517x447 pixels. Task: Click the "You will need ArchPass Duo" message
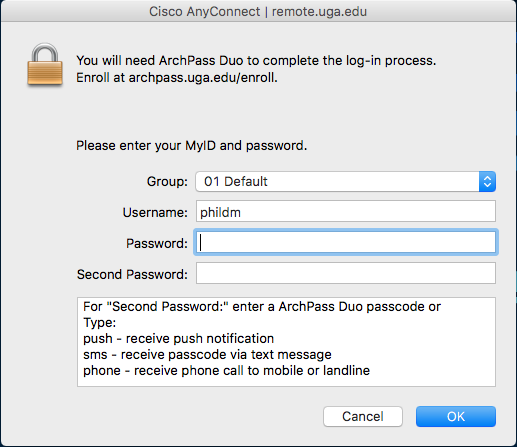click(256, 61)
